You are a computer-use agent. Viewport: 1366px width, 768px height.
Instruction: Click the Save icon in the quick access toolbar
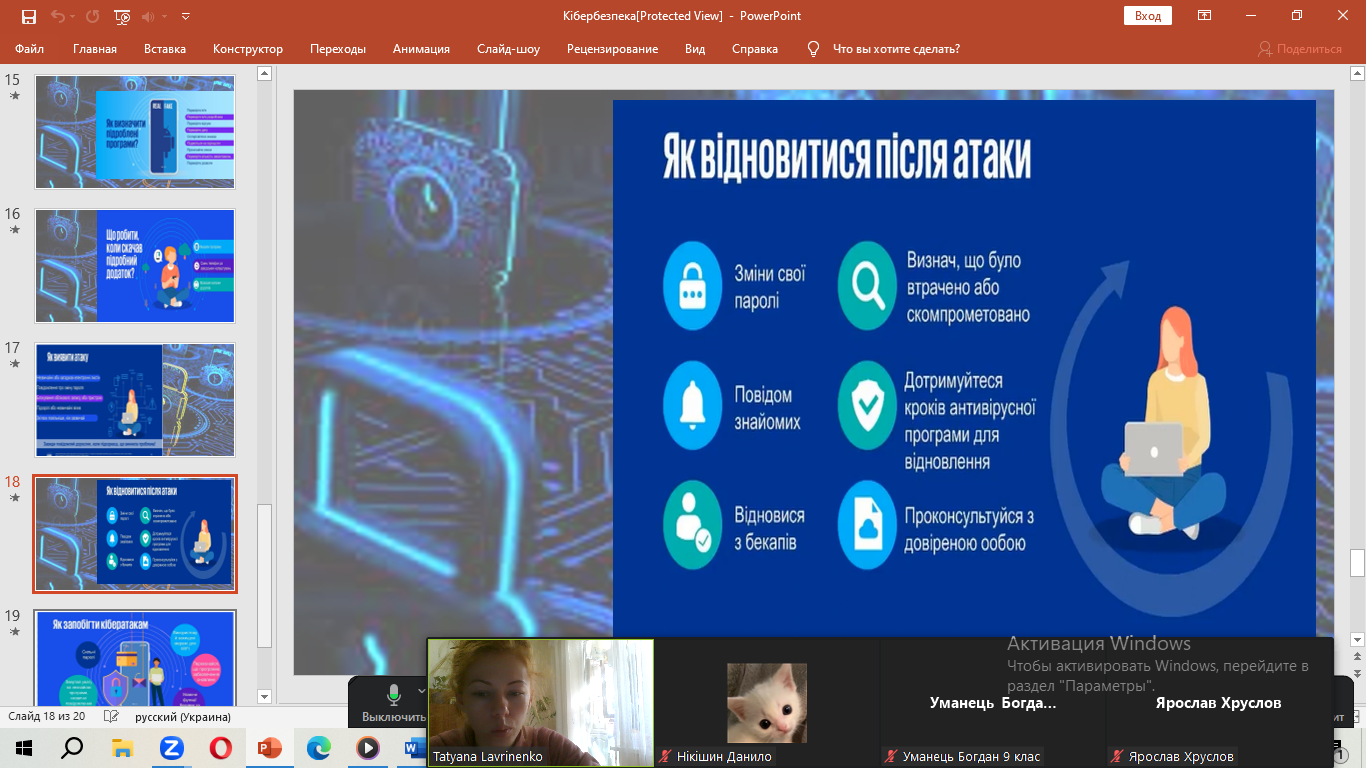28,16
